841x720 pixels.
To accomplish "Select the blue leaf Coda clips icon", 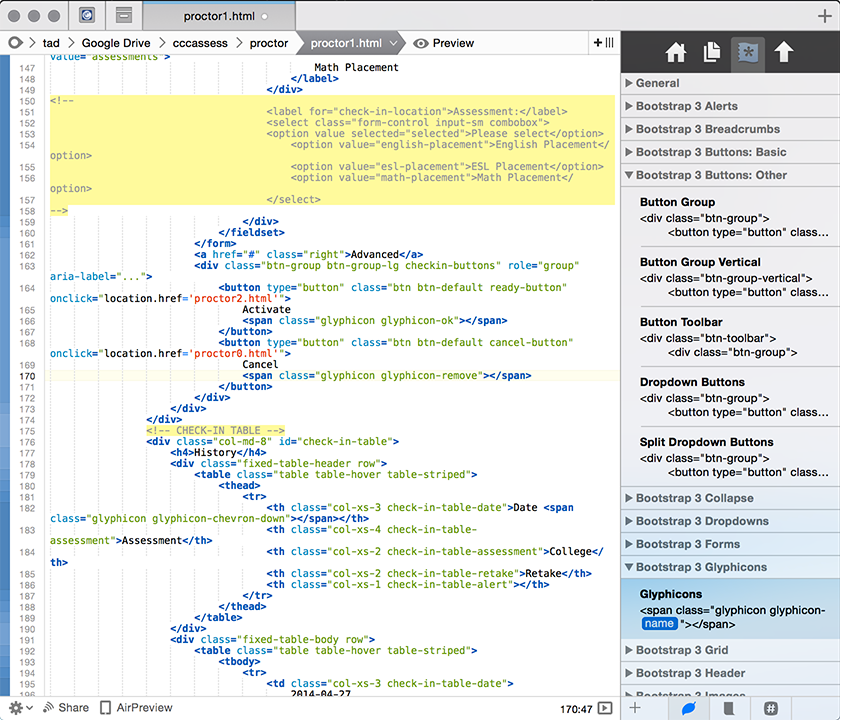I will tap(688, 708).
